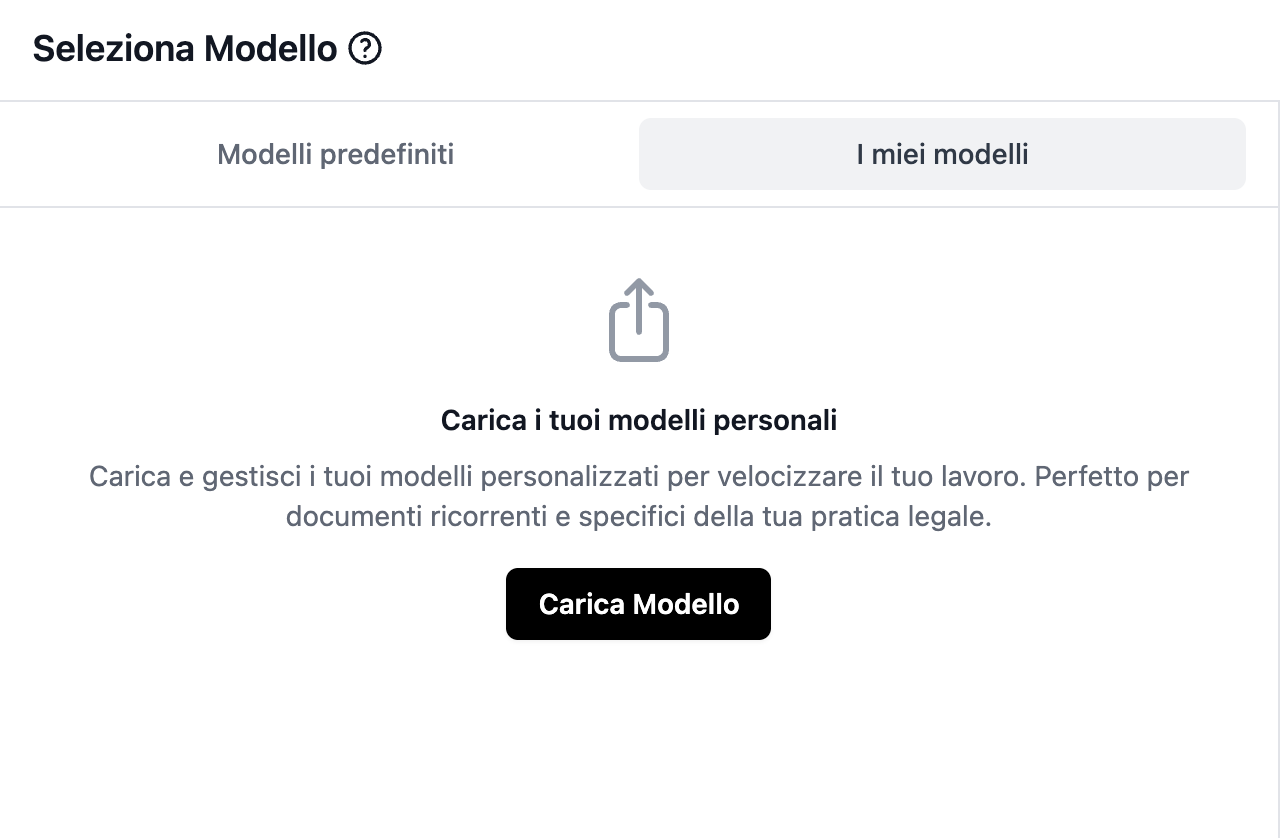Click the Seleziona Modello title

185,48
